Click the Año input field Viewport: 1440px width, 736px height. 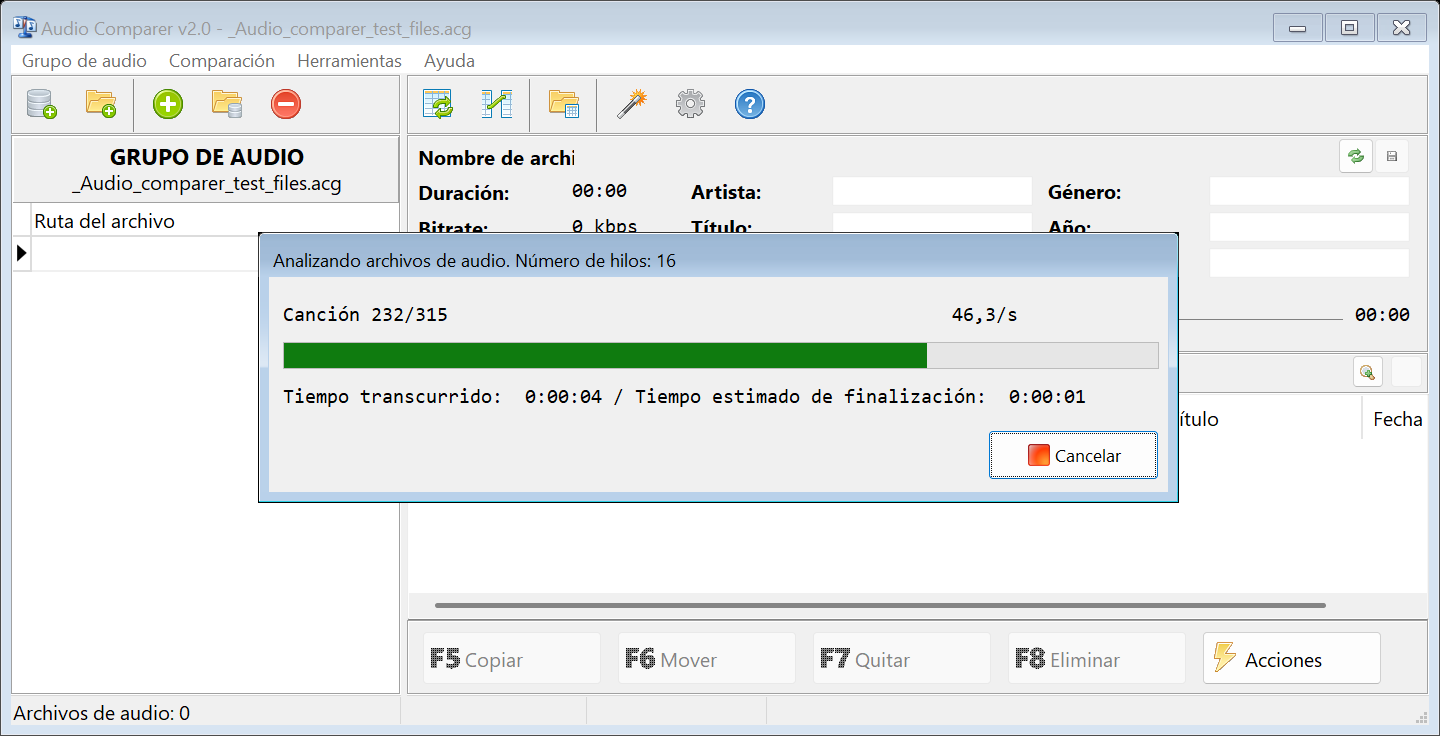tap(1309, 227)
